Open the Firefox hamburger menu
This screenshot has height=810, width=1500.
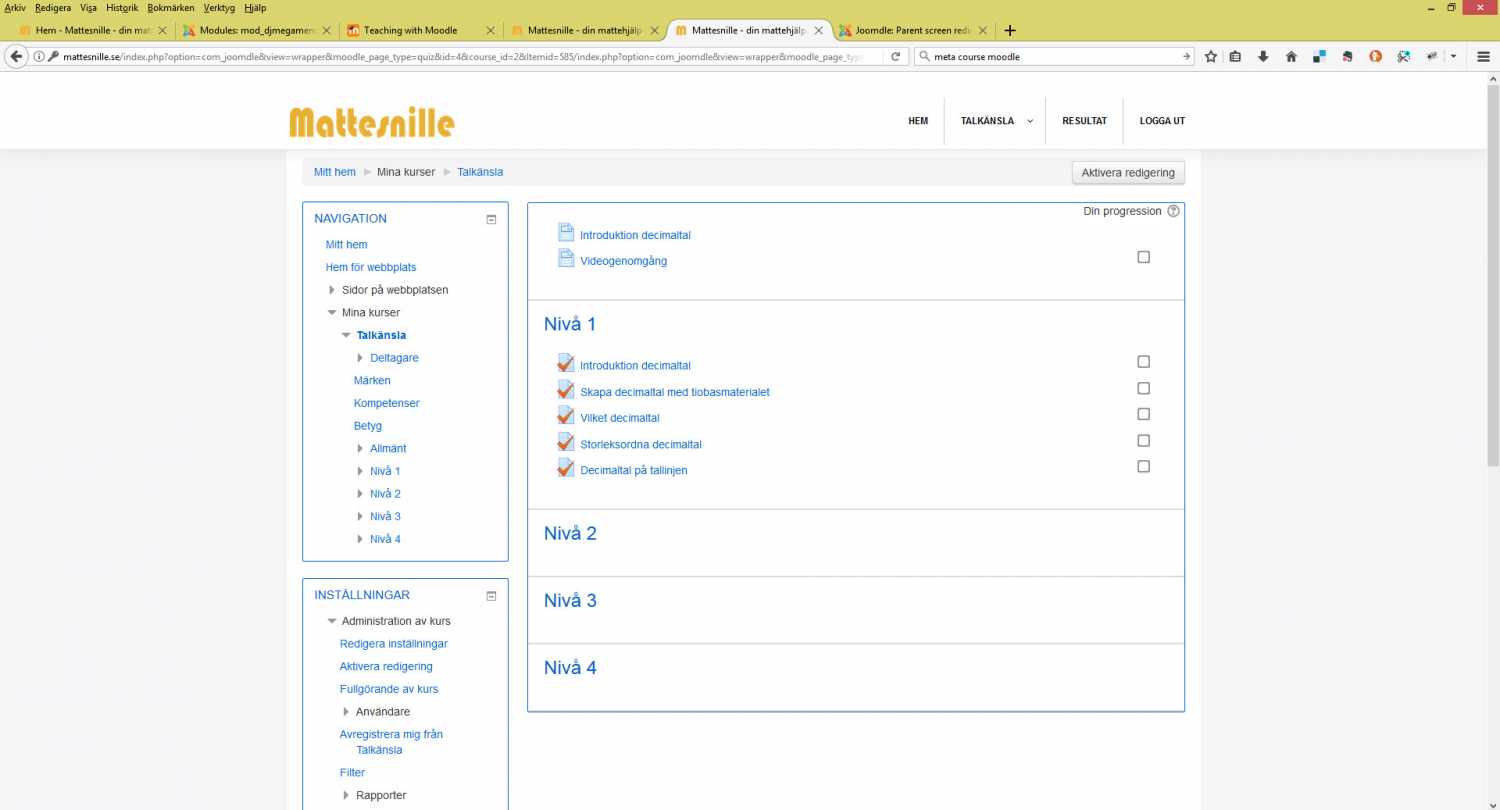1484,57
